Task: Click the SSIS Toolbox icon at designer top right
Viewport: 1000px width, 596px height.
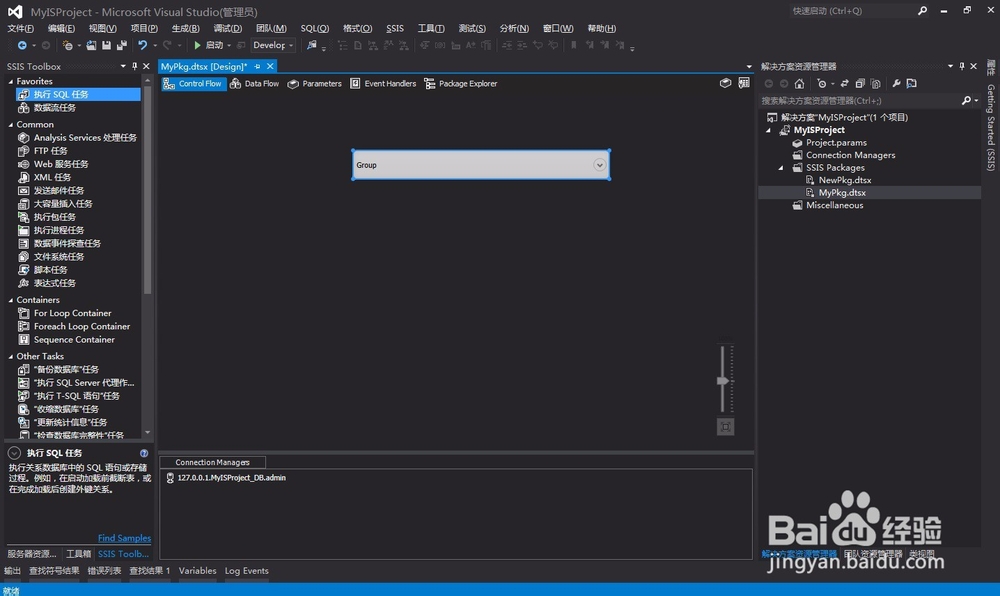Action: pos(725,84)
